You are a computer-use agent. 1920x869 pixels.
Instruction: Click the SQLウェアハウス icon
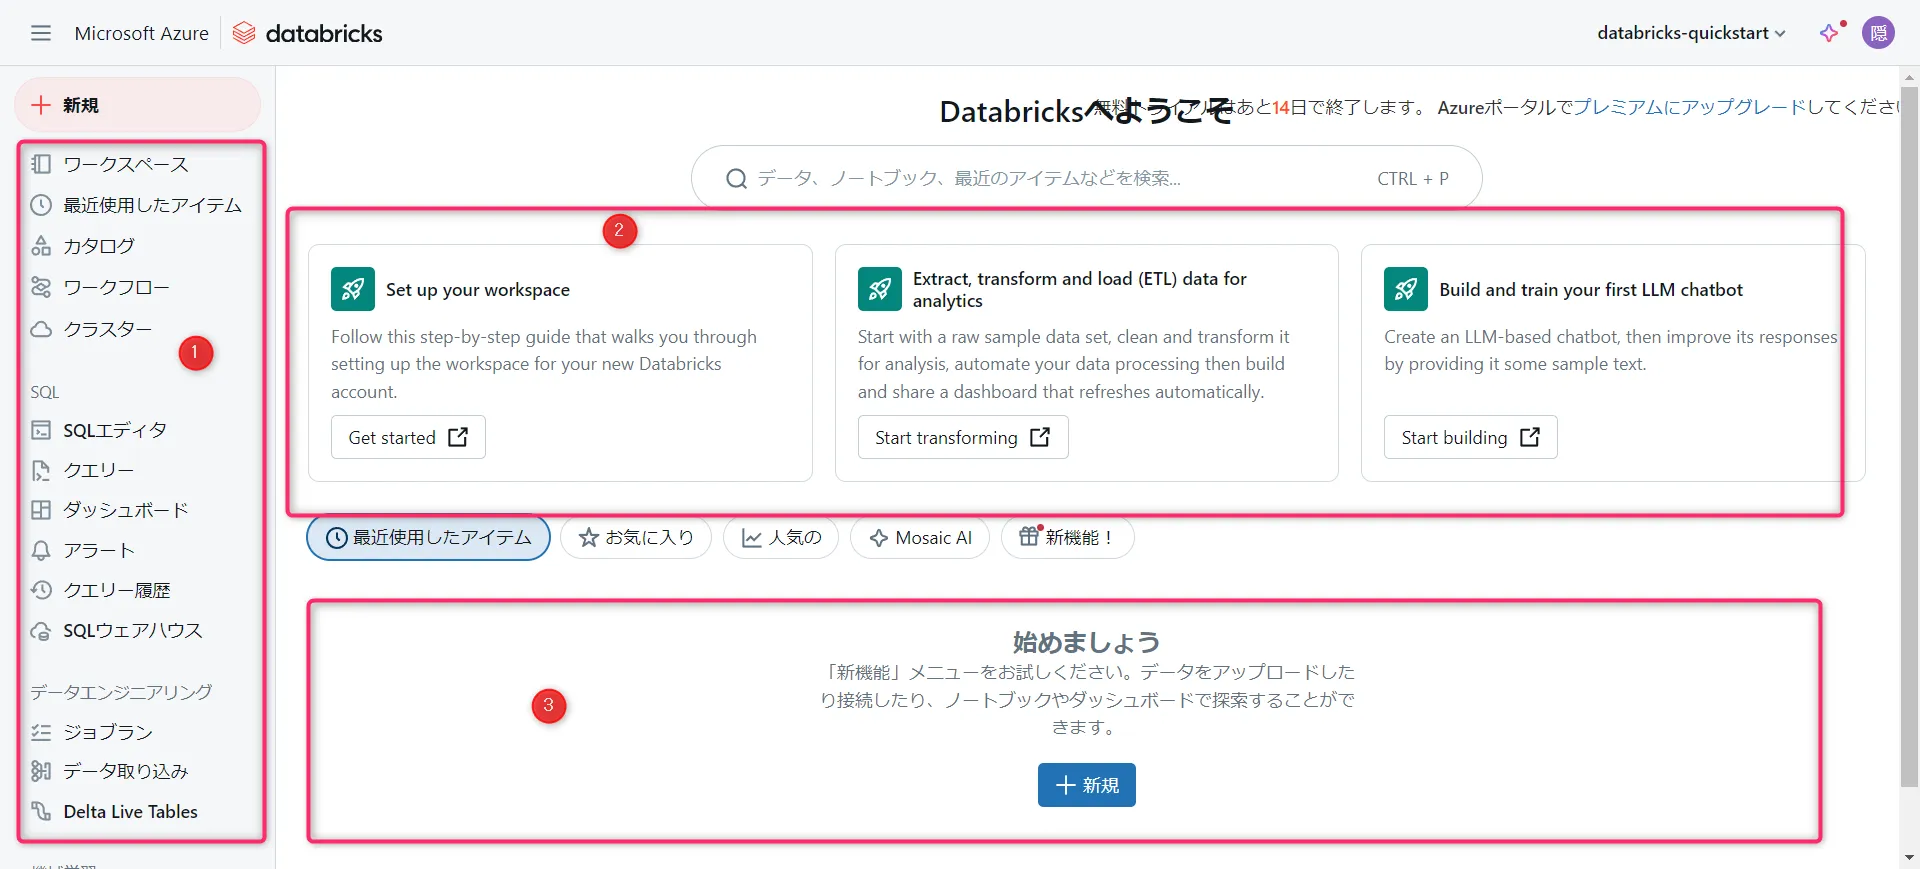[x=41, y=631]
